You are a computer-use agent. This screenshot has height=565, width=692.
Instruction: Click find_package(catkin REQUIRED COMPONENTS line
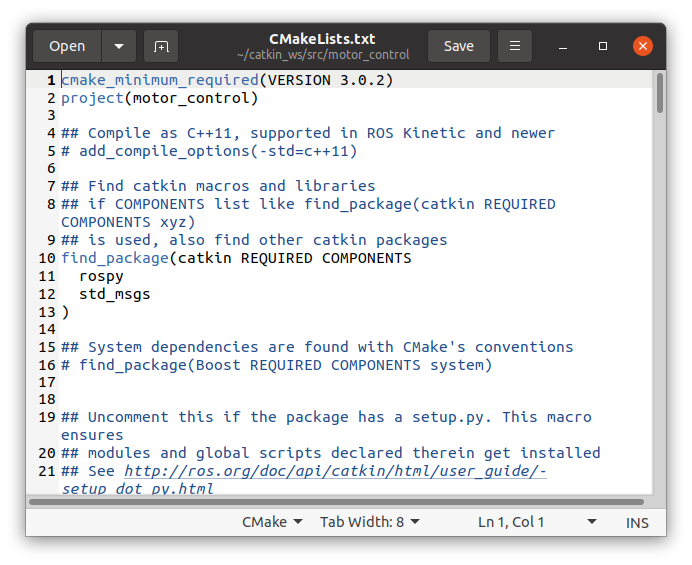[x=236, y=258]
